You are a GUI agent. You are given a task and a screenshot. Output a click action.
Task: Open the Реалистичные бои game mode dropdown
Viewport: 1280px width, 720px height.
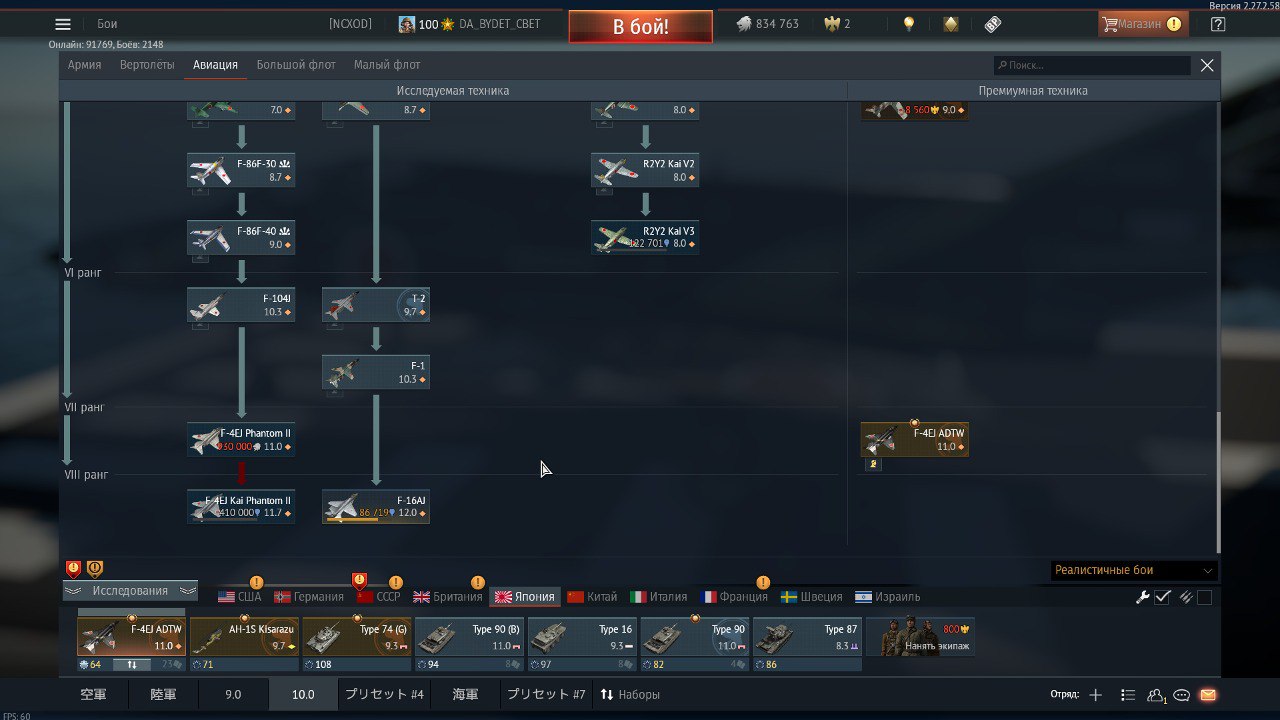click(1134, 570)
